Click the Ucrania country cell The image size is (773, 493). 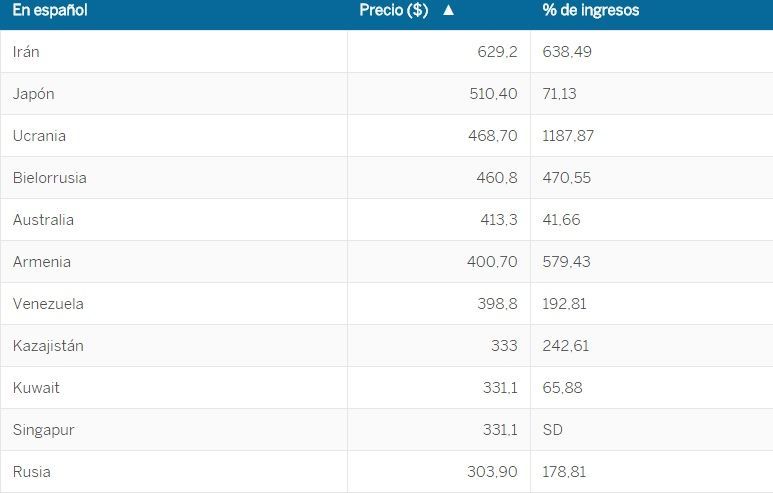[x=39, y=136]
